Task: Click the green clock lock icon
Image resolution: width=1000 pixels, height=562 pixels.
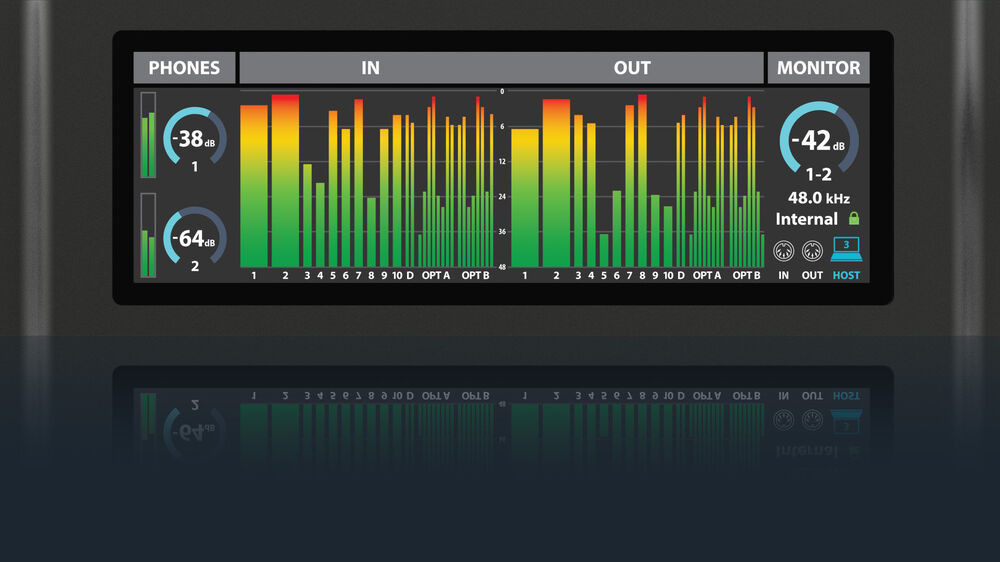Action: [x=853, y=218]
